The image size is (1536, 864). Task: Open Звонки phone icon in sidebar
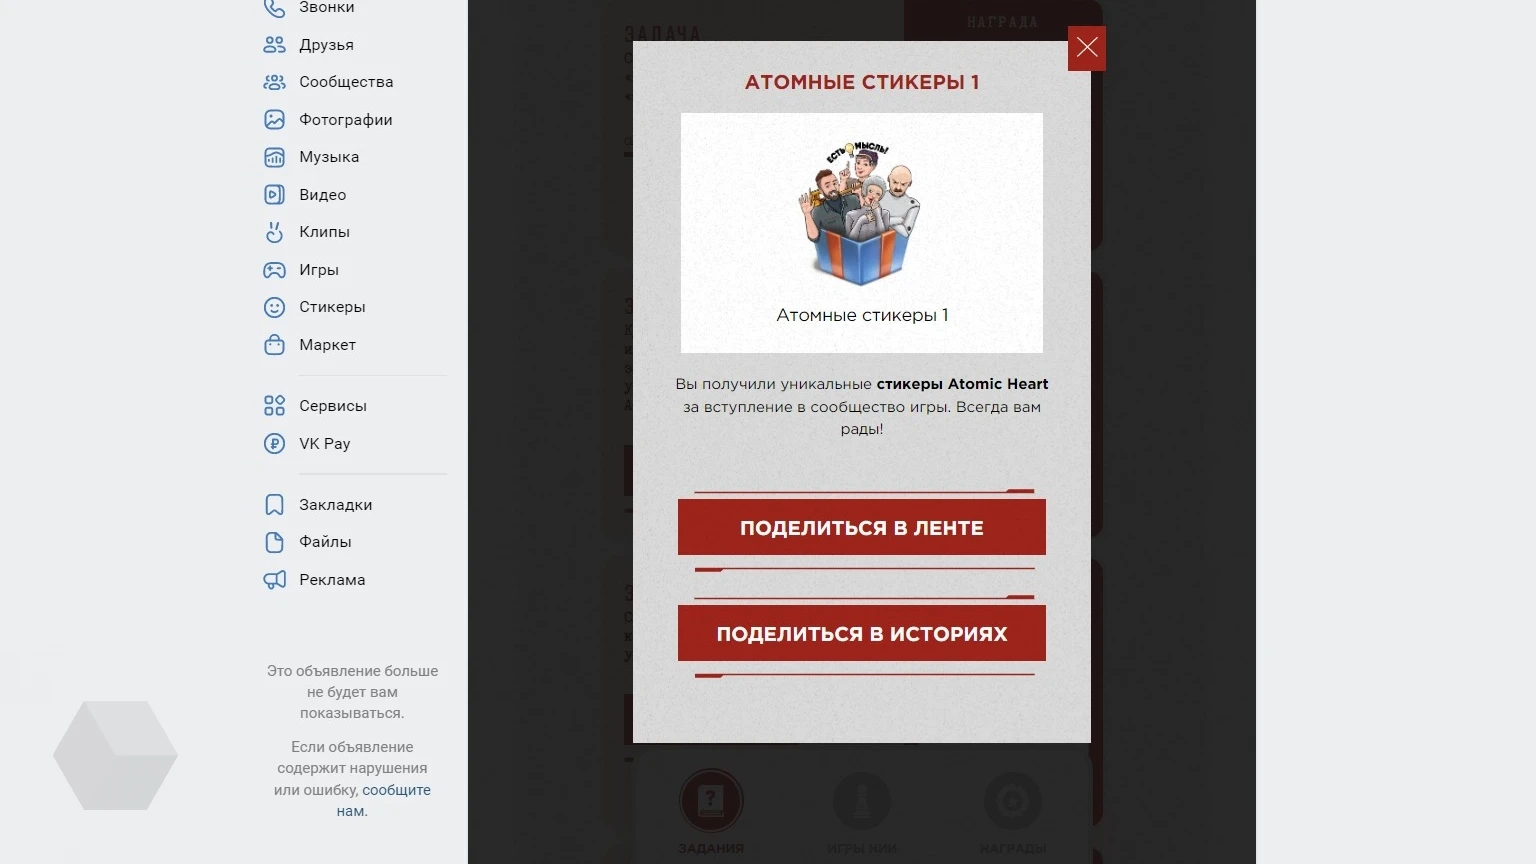click(x=274, y=8)
